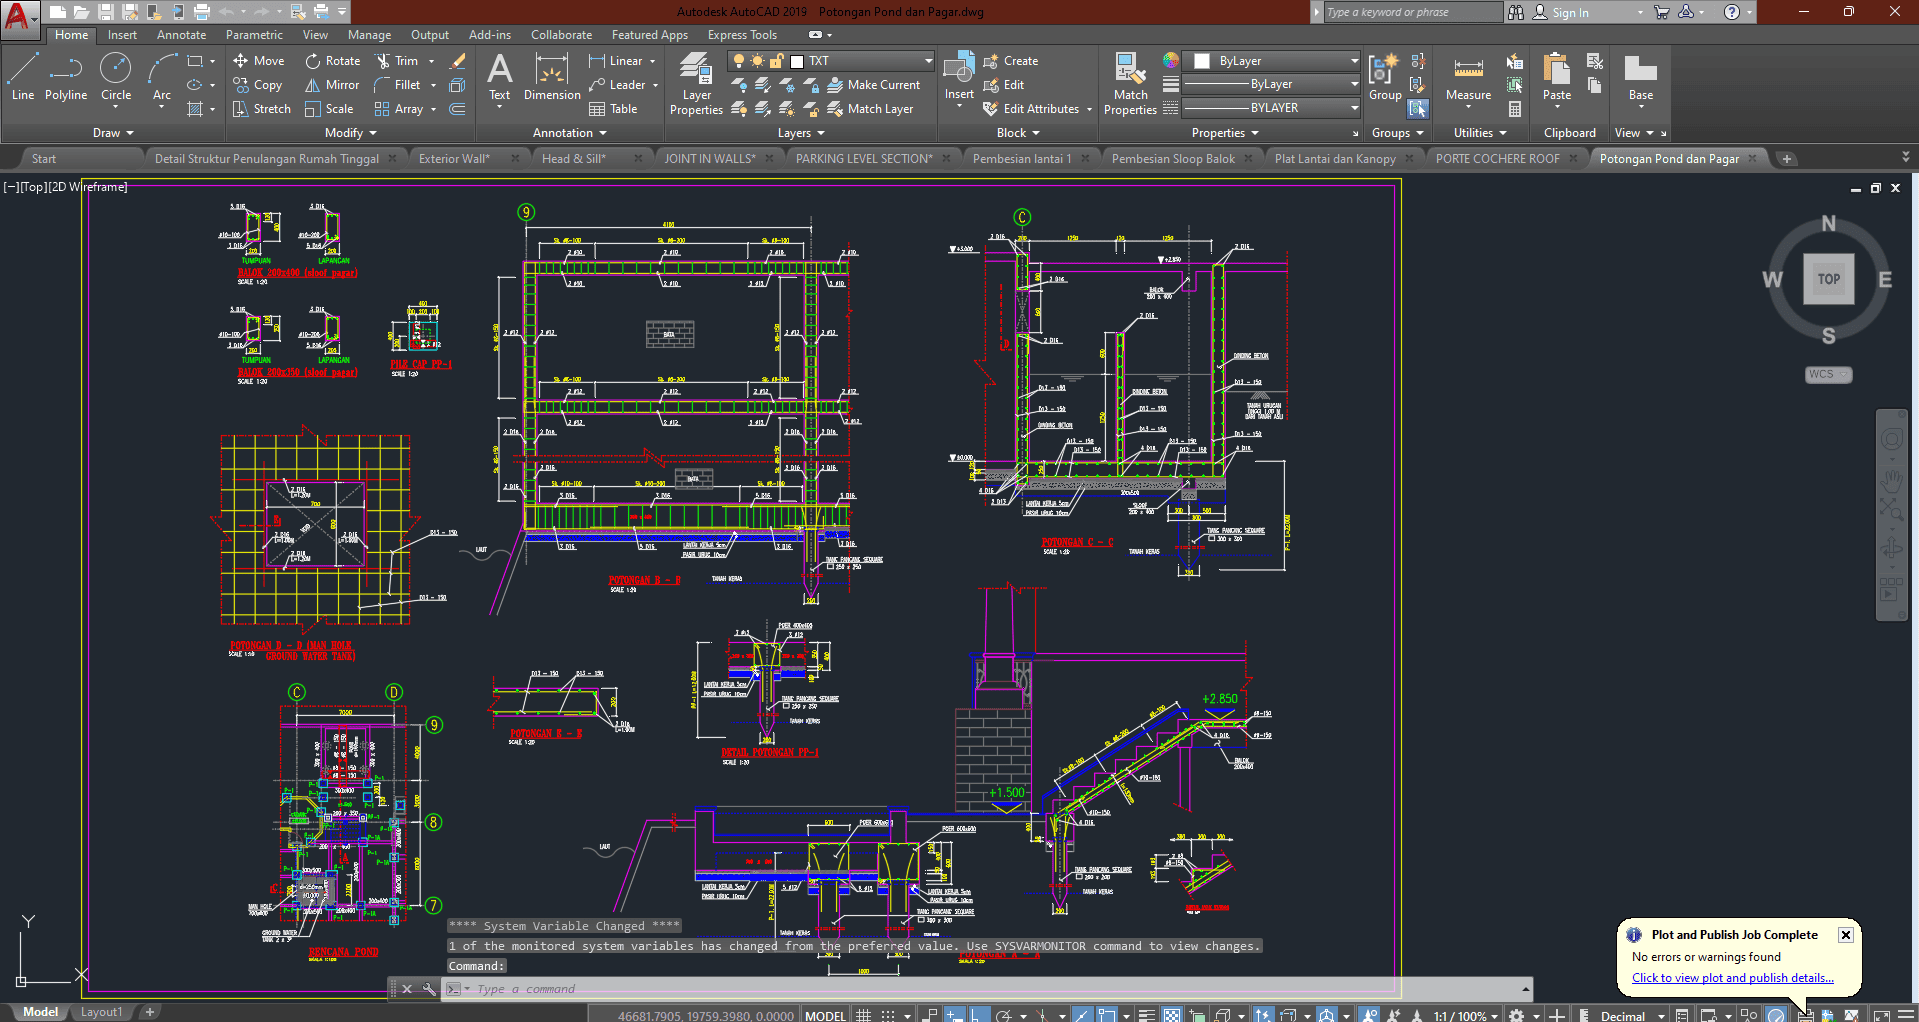Toggle drawing grid display in status bar
The width and height of the screenshot is (1919, 1022).
(x=864, y=1015)
